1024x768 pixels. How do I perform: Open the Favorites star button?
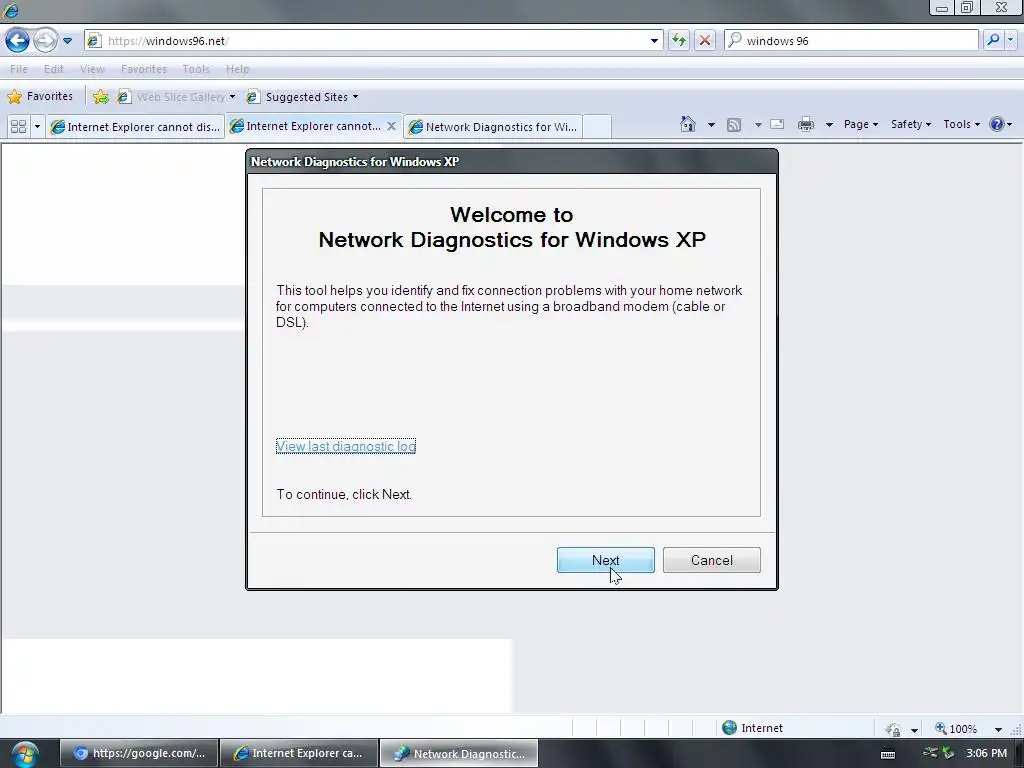[40, 97]
